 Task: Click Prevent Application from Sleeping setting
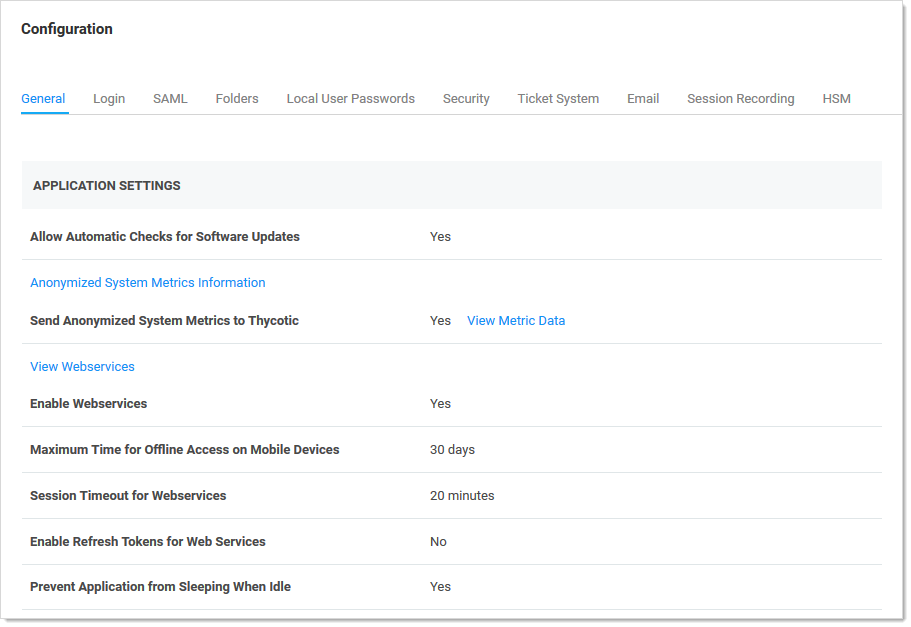coord(160,586)
